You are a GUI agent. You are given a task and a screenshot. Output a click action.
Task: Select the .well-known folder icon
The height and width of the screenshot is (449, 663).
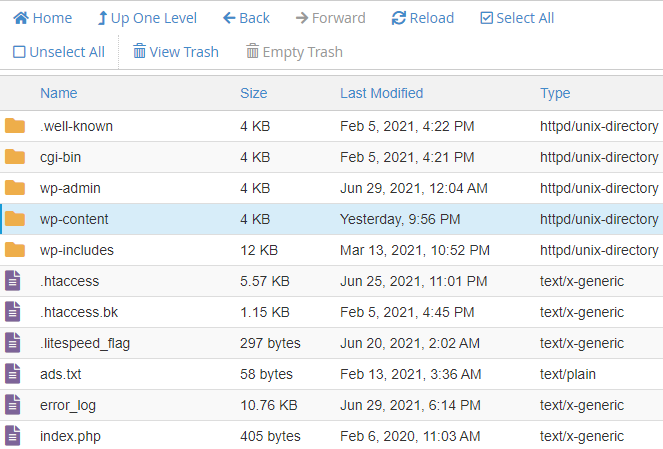pos(15,126)
